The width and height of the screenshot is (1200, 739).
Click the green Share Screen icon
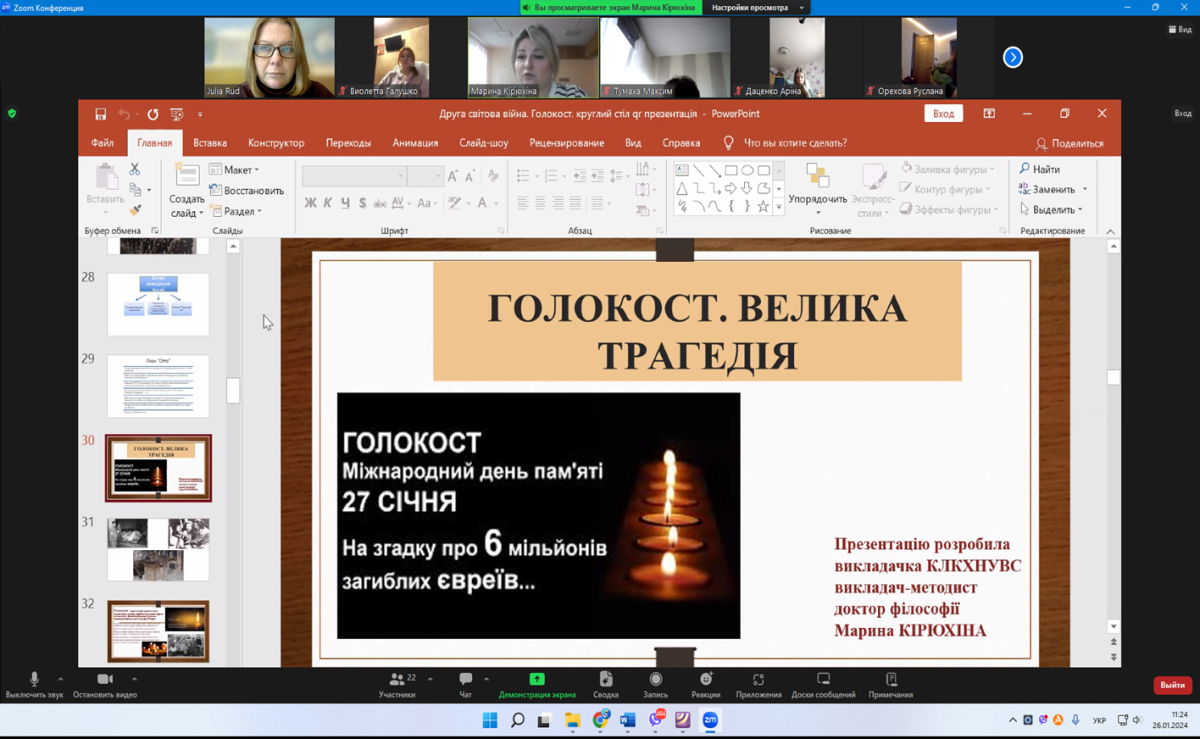coord(537,680)
